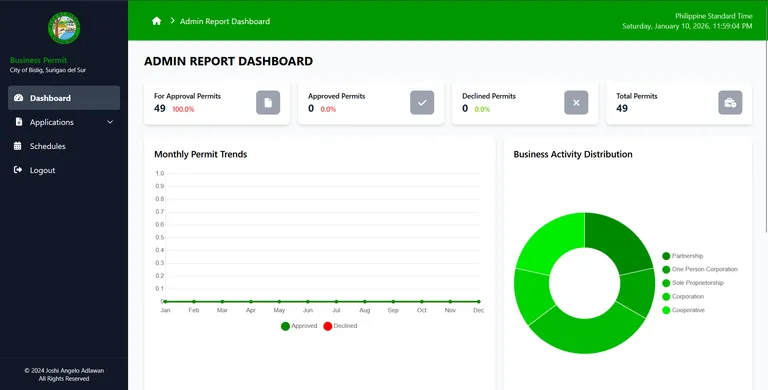The height and width of the screenshot is (390, 768).
Task: Click the For Approval Permits count 49
Action: [x=160, y=108]
